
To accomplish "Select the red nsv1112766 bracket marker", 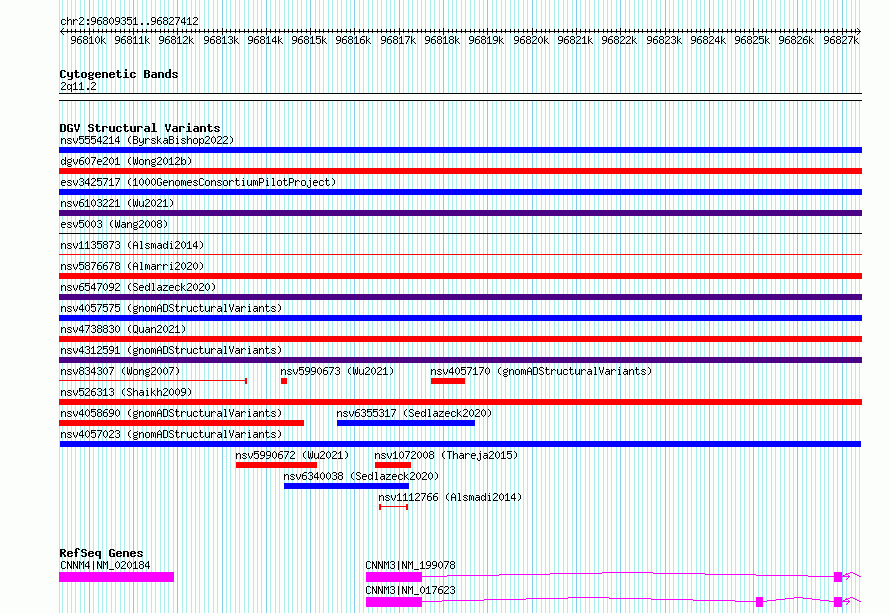I will click(x=393, y=507).
